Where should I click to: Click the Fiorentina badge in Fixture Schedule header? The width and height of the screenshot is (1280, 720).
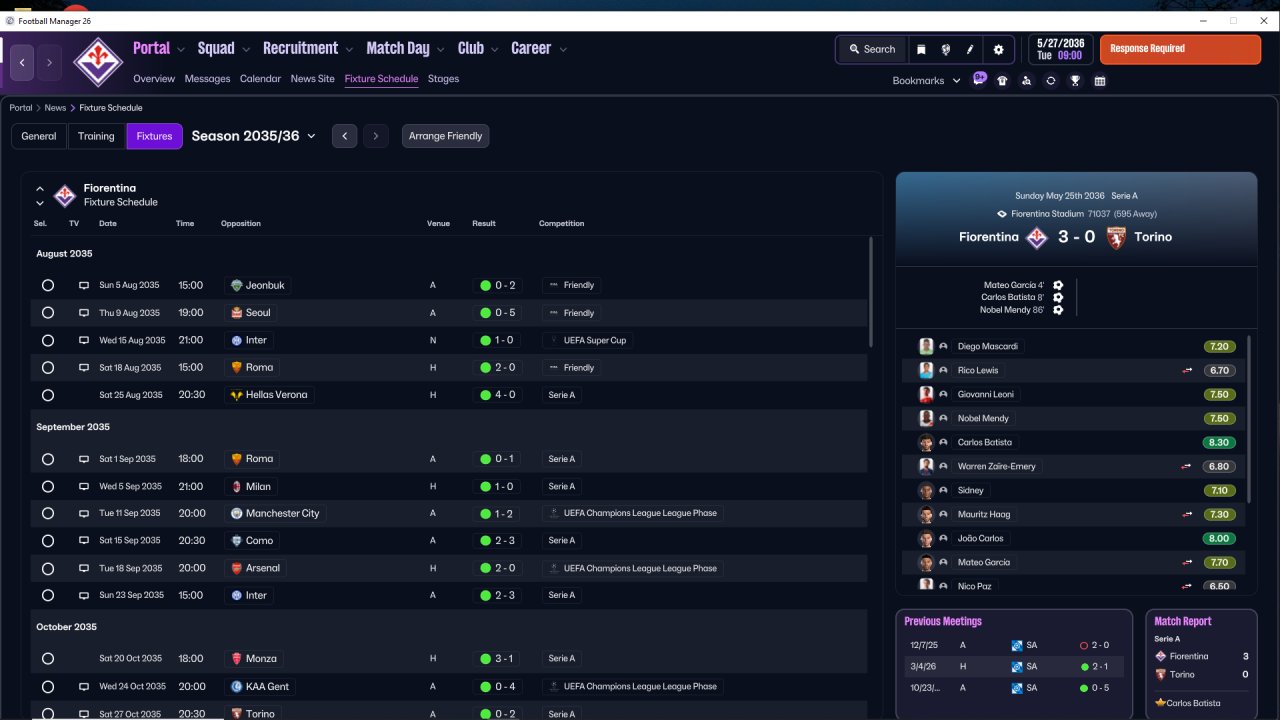65,195
